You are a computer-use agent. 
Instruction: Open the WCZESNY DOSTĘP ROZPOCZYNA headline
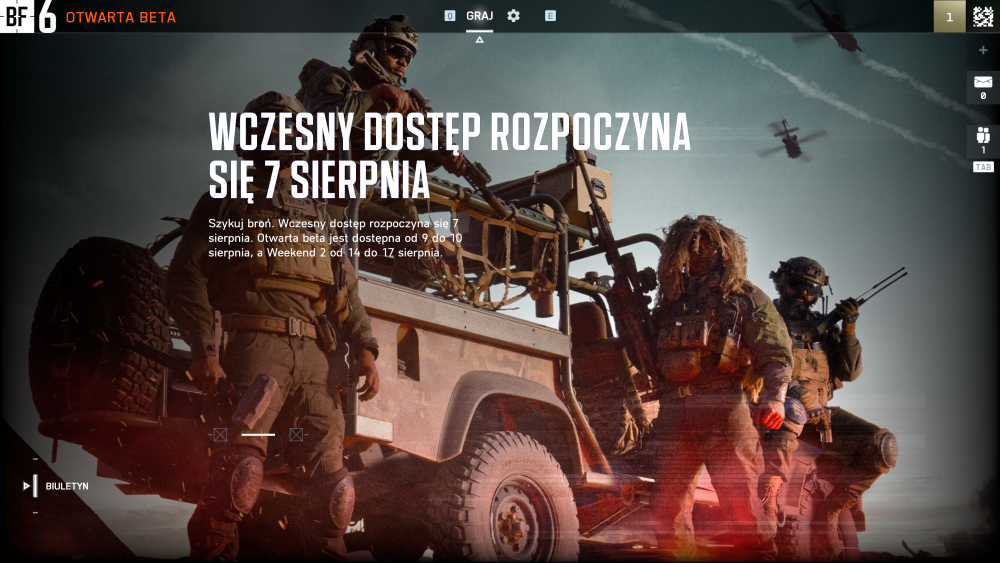coord(450,156)
